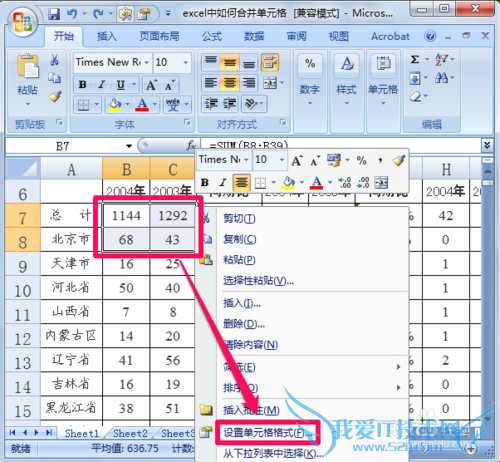500x462 pixels.
Task: Activate the Format Painter brush in ribbon
Action: coord(55,96)
